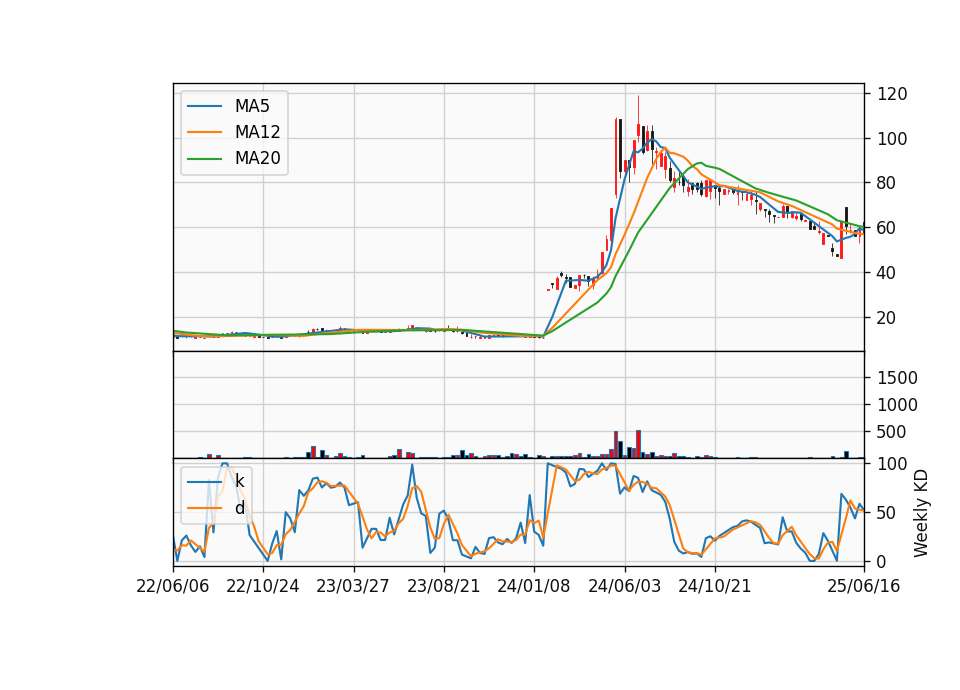Click the 22/06/06 date tick label
Image resolution: width=960 pixels, height=690 pixels.
173,586
